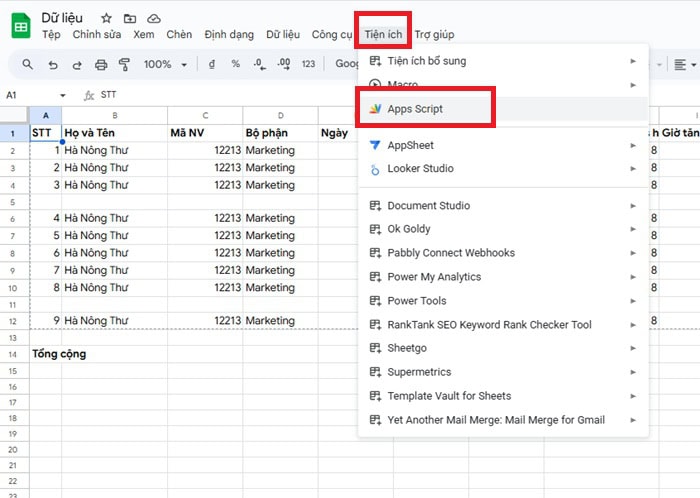Expand the AppSheet submenu
Screen dimensions: 700x498
click(633, 145)
